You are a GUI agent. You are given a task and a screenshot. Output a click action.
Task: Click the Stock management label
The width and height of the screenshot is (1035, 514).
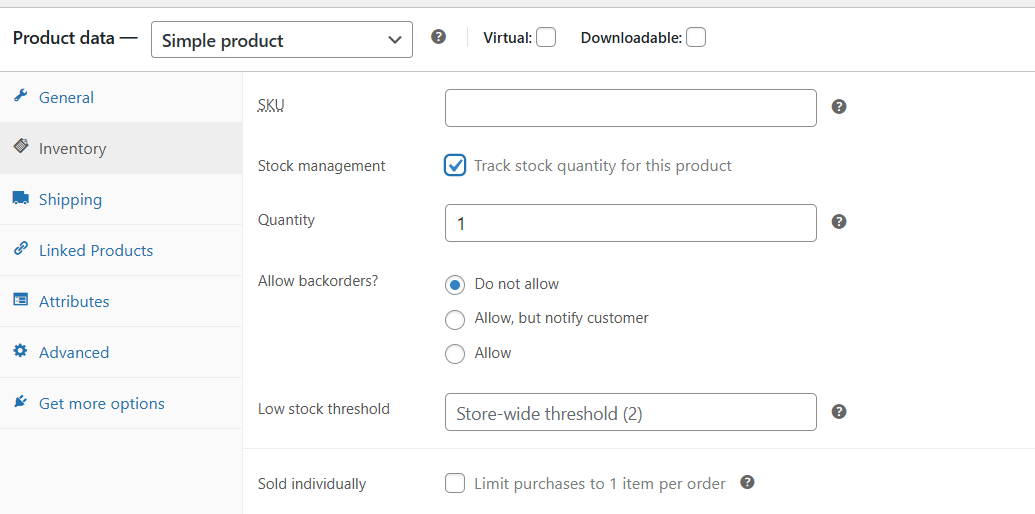321,166
